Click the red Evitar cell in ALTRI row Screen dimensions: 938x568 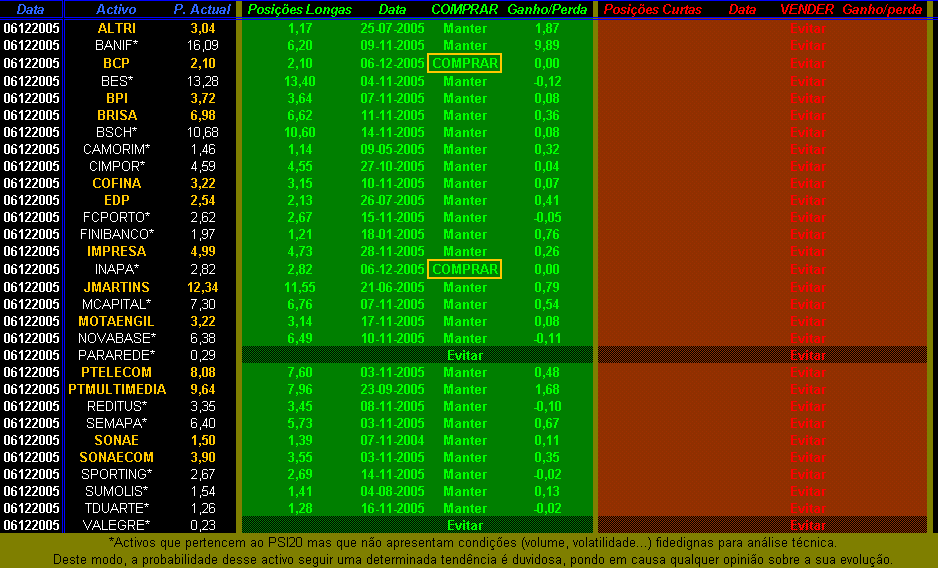pyautogui.click(x=807, y=29)
